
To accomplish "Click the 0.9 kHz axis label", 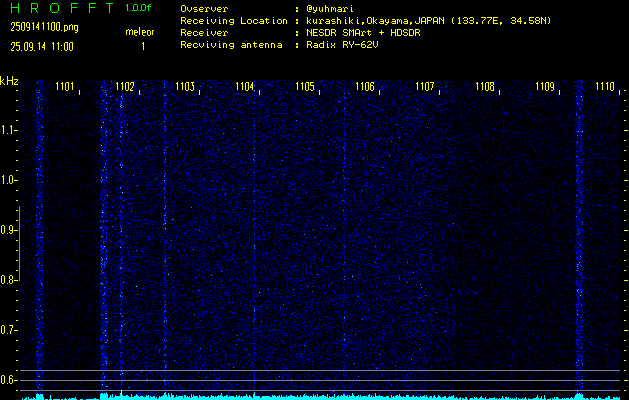I will click(x=7, y=230).
